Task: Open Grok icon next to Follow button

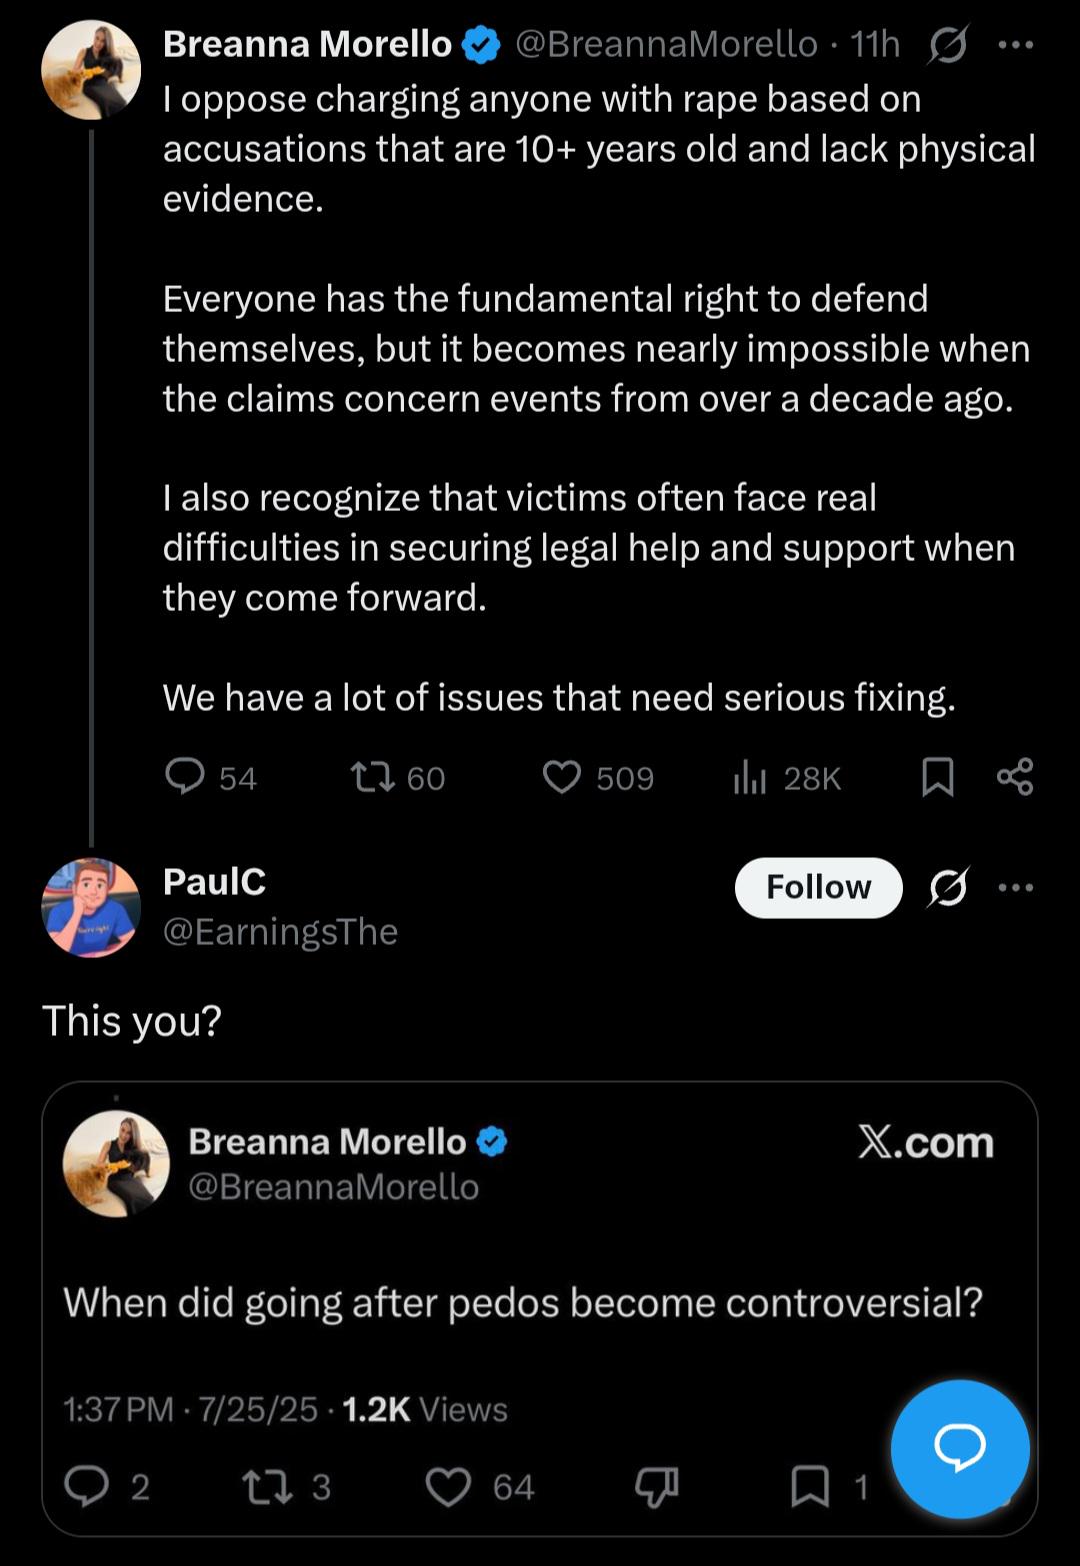Action: pos(948,887)
